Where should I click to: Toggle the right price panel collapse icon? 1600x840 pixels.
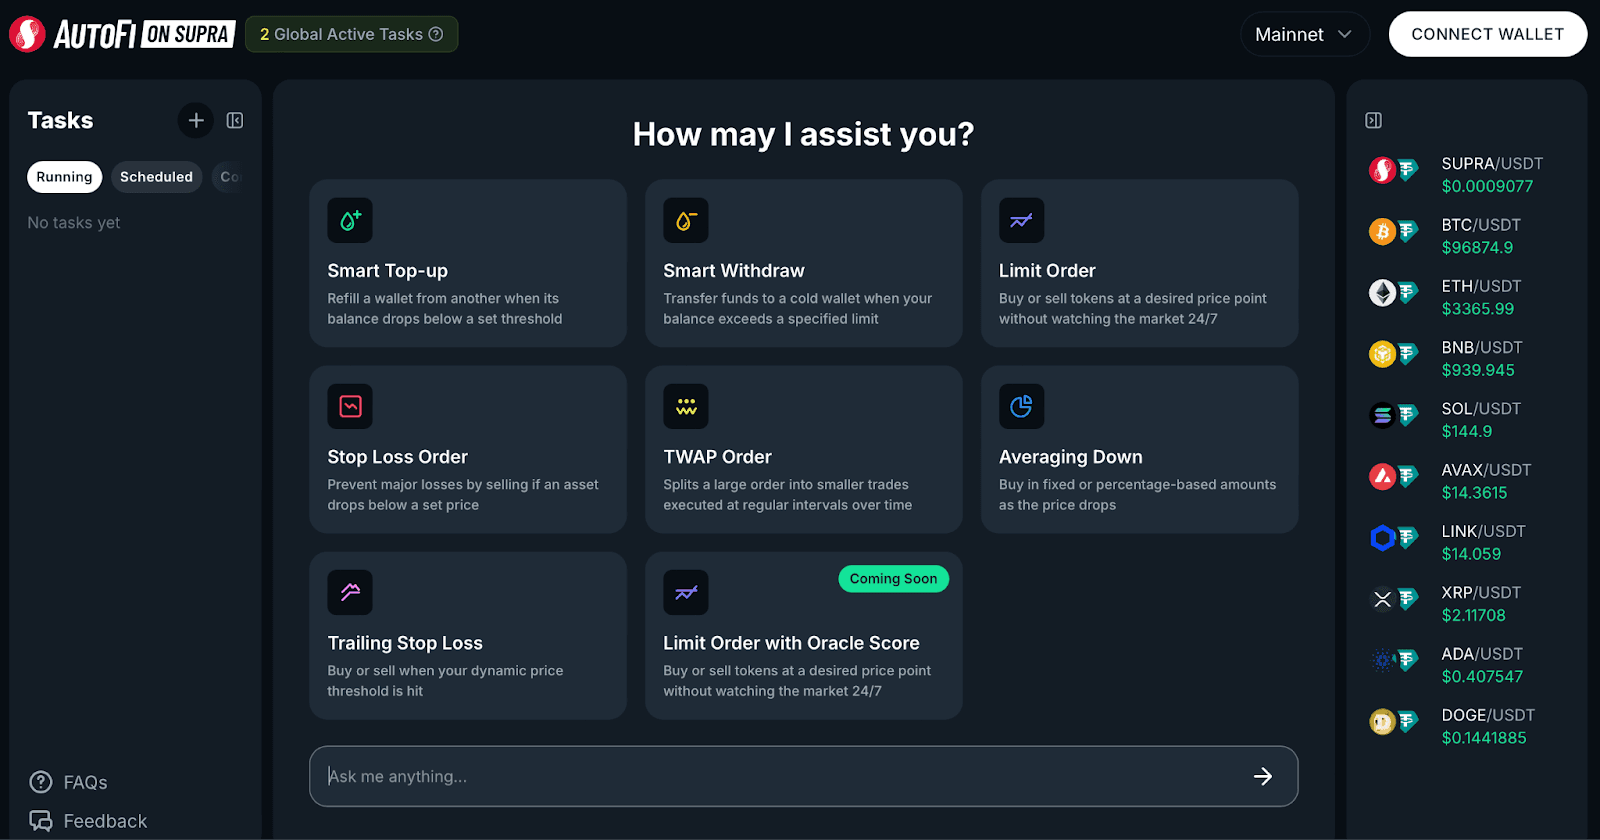click(x=1373, y=121)
